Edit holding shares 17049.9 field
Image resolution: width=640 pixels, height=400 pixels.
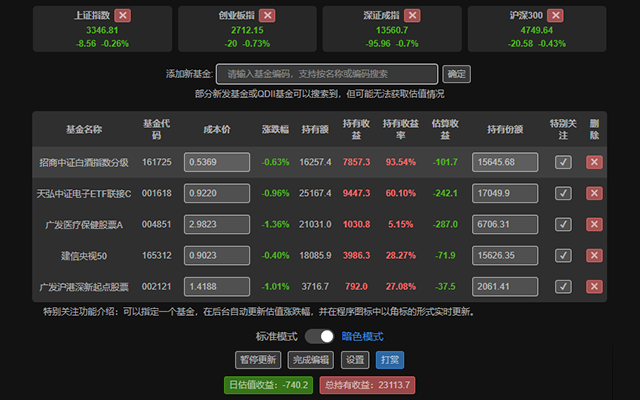click(505, 193)
